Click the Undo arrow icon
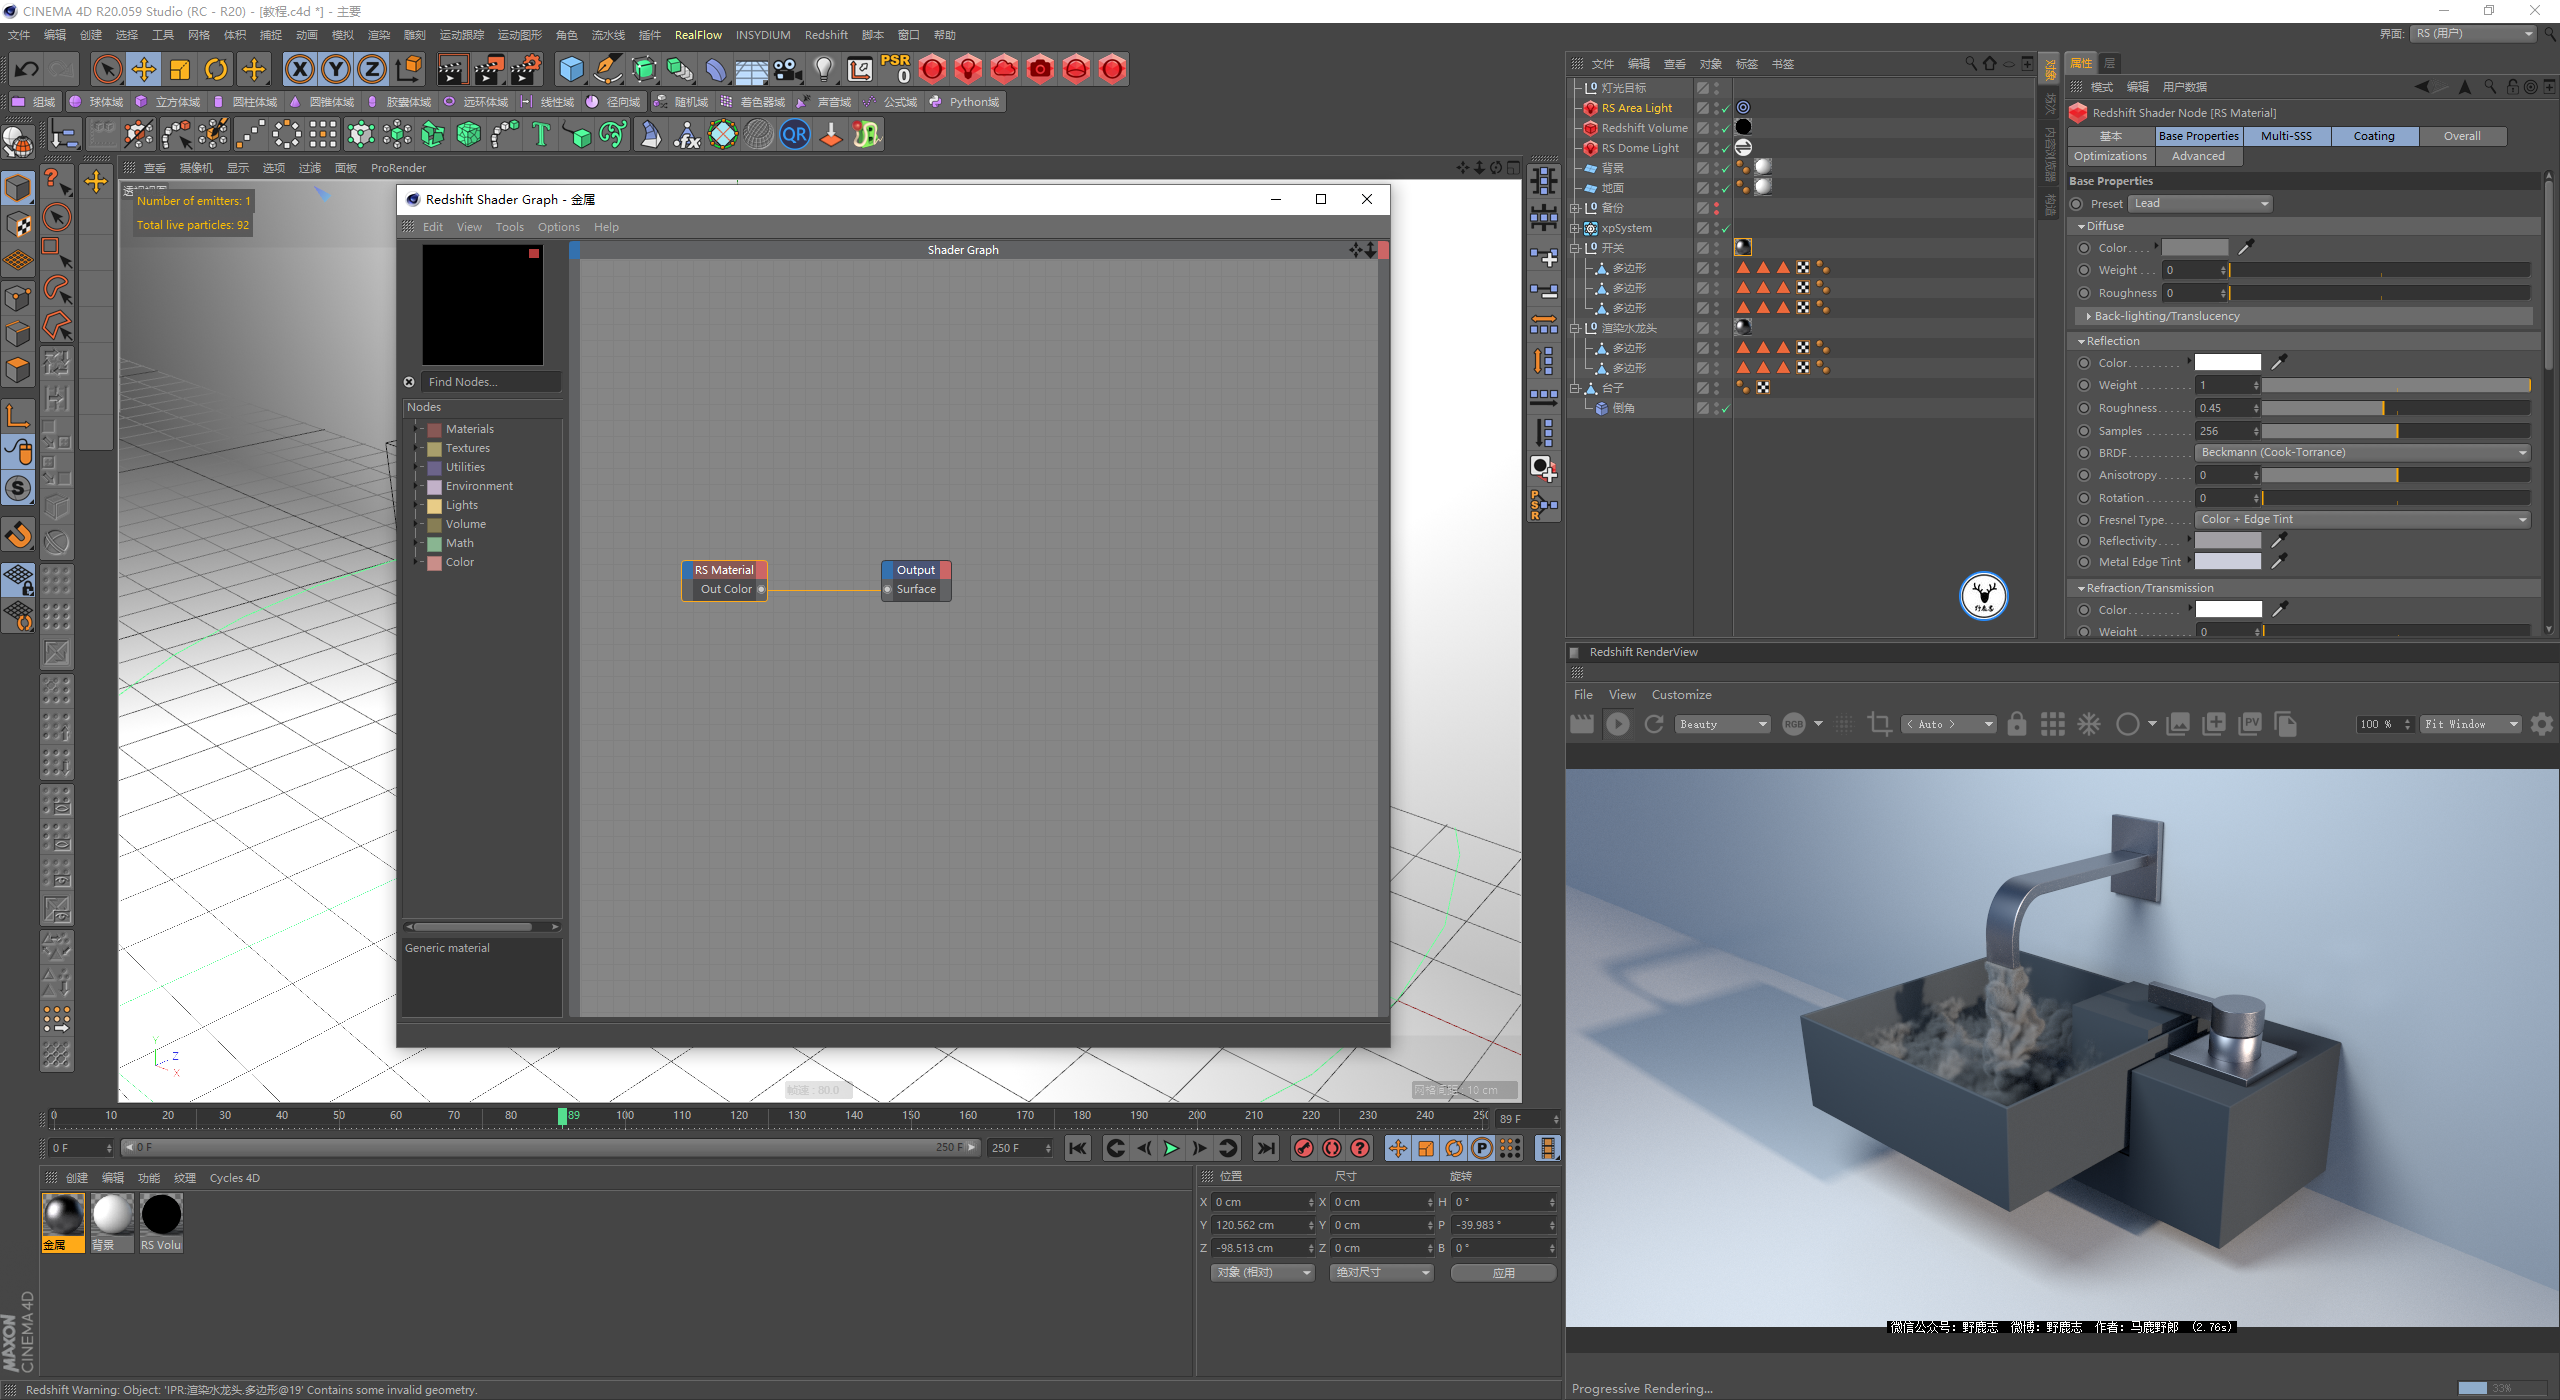The height and width of the screenshot is (1400, 2560). (27, 69)
